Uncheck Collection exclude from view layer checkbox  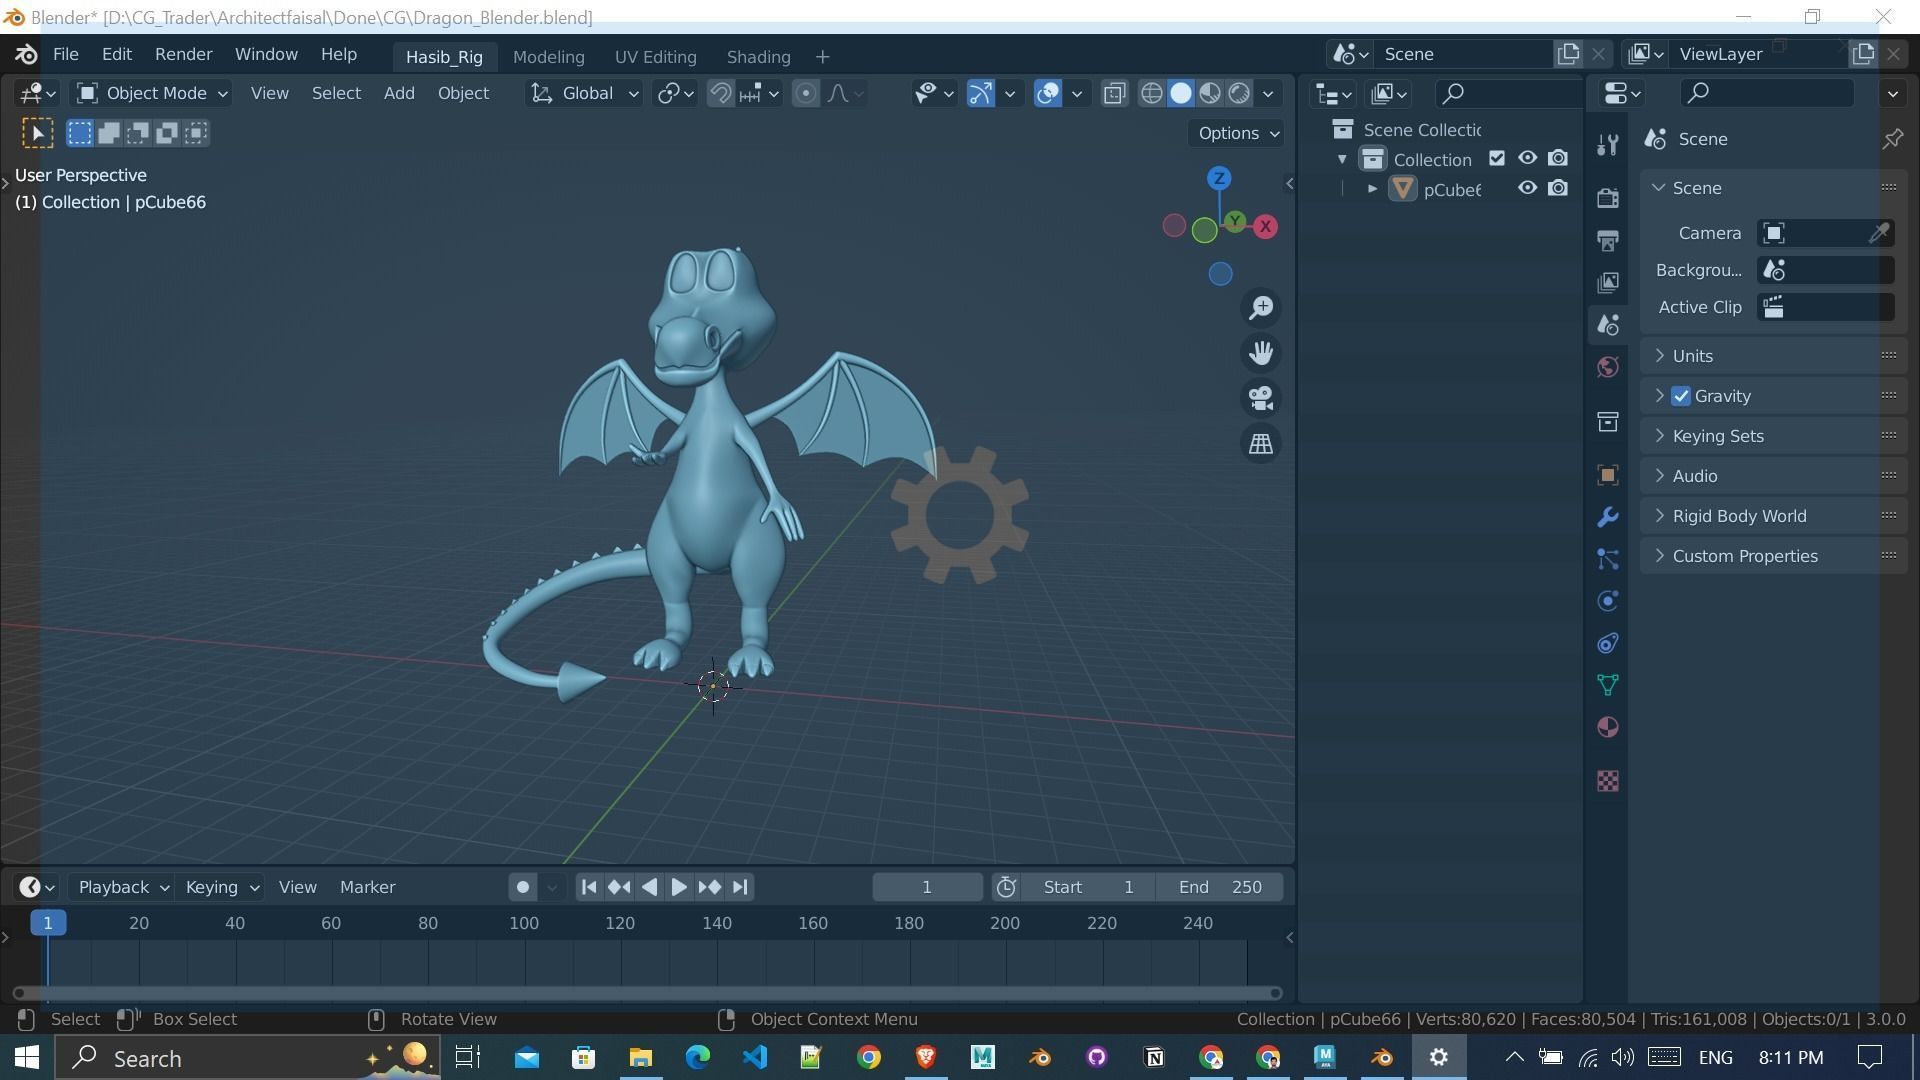coord(1497,159)
